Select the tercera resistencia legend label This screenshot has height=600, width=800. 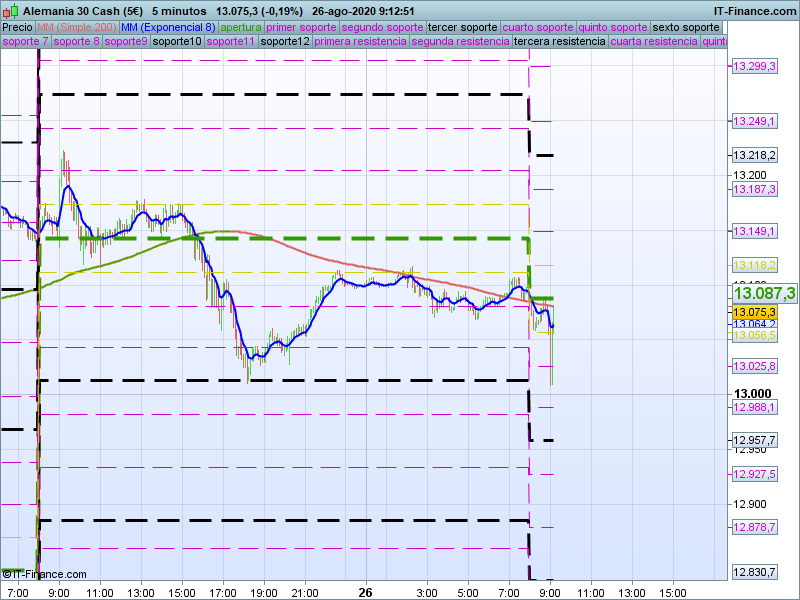[x=559, y=42]
